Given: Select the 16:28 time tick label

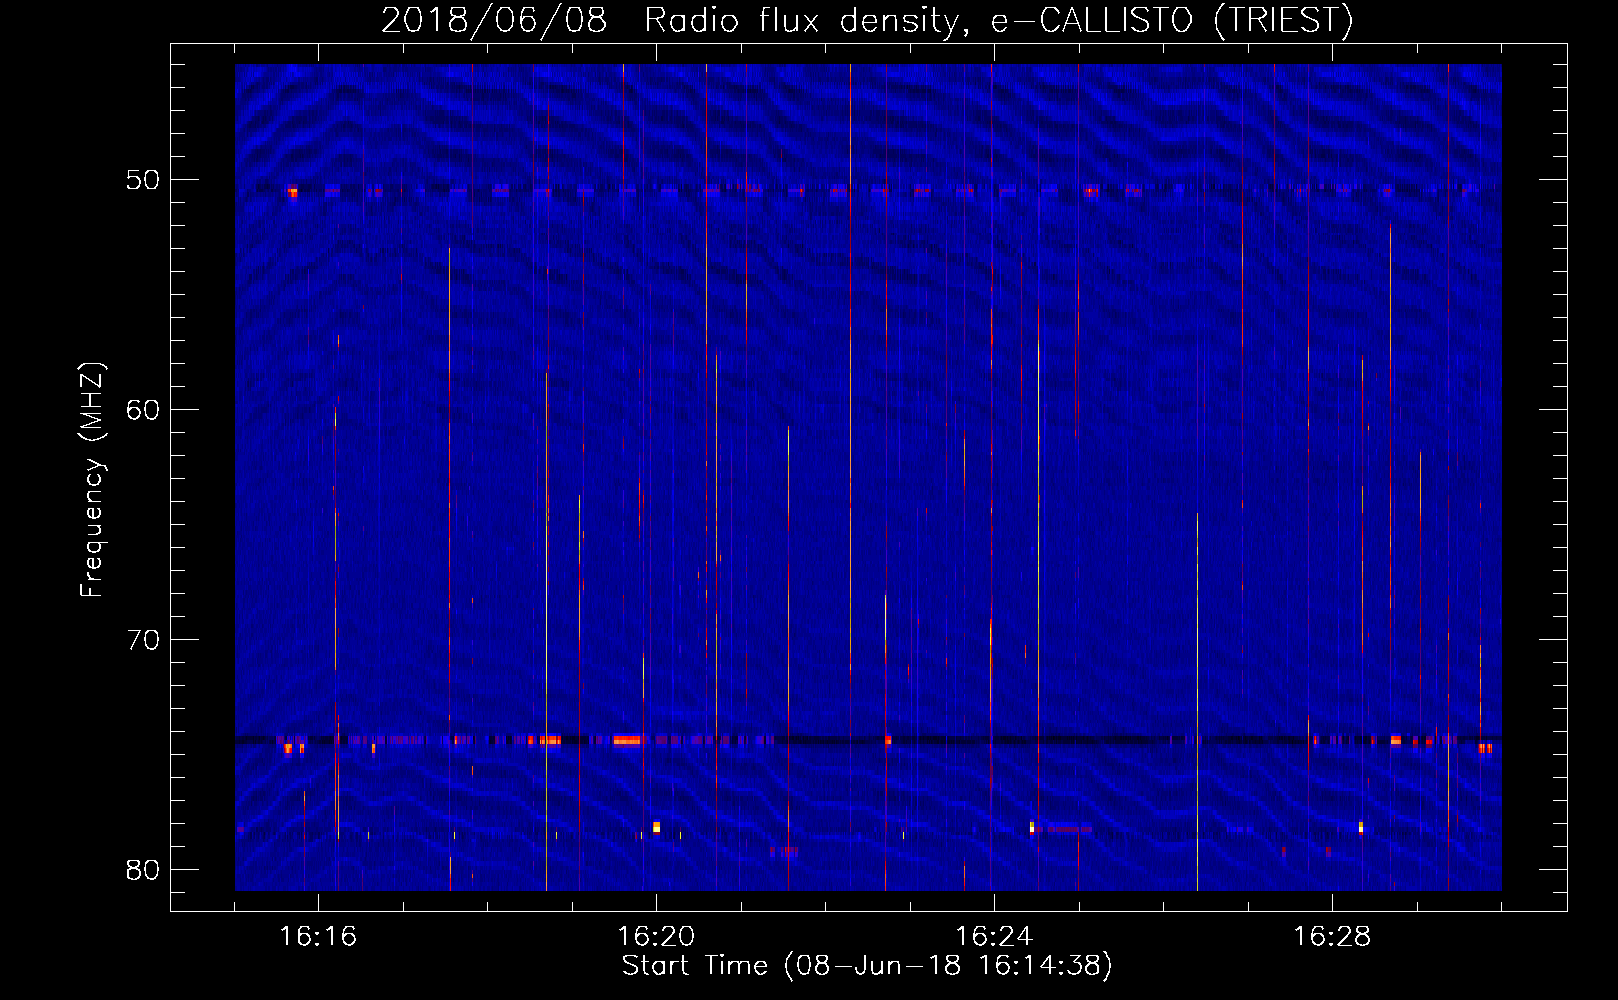Looking at the screenshot, I should point(1332,936).
